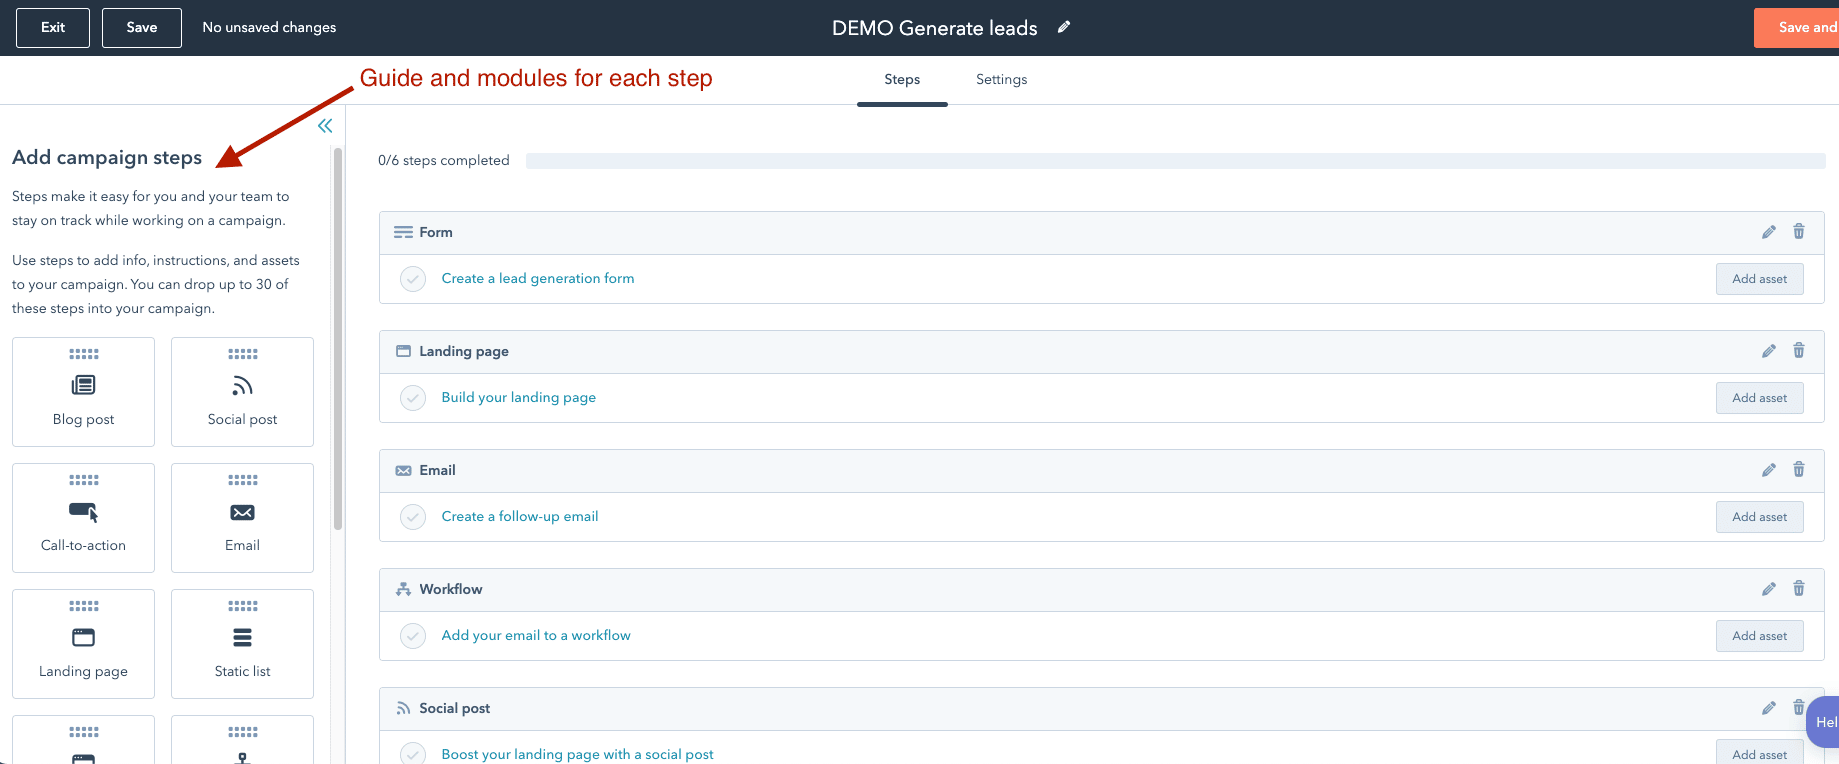
Task: Click the steps completed progress bar
Action: coord(1175,161)
